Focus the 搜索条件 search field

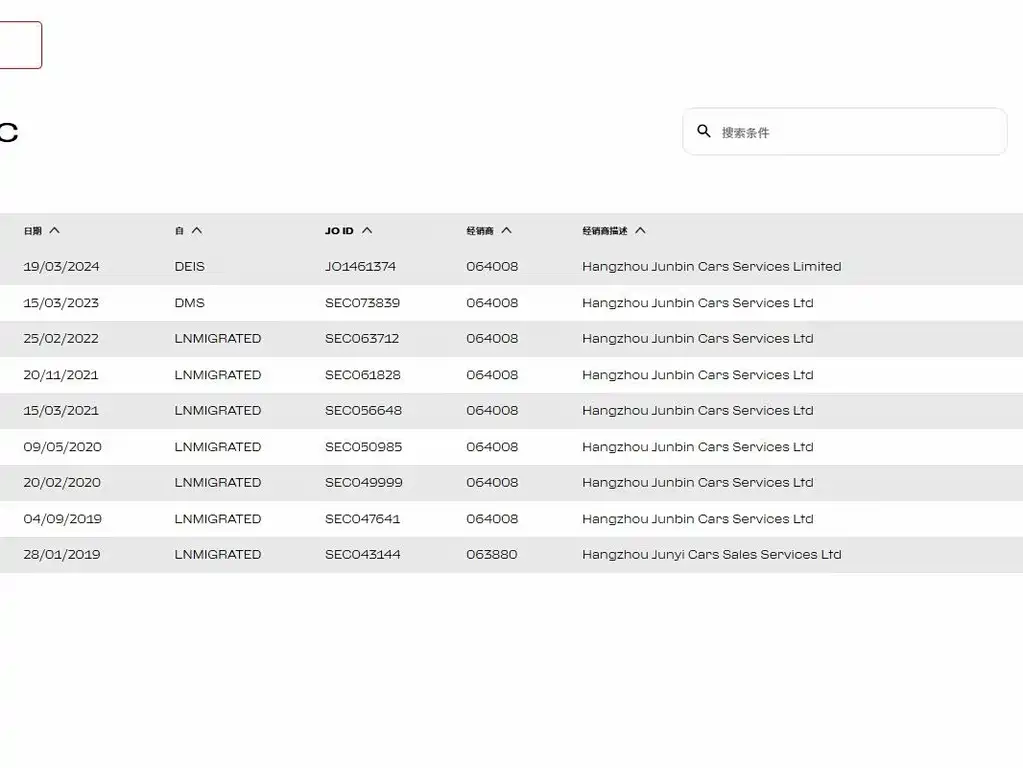[844, 132]
